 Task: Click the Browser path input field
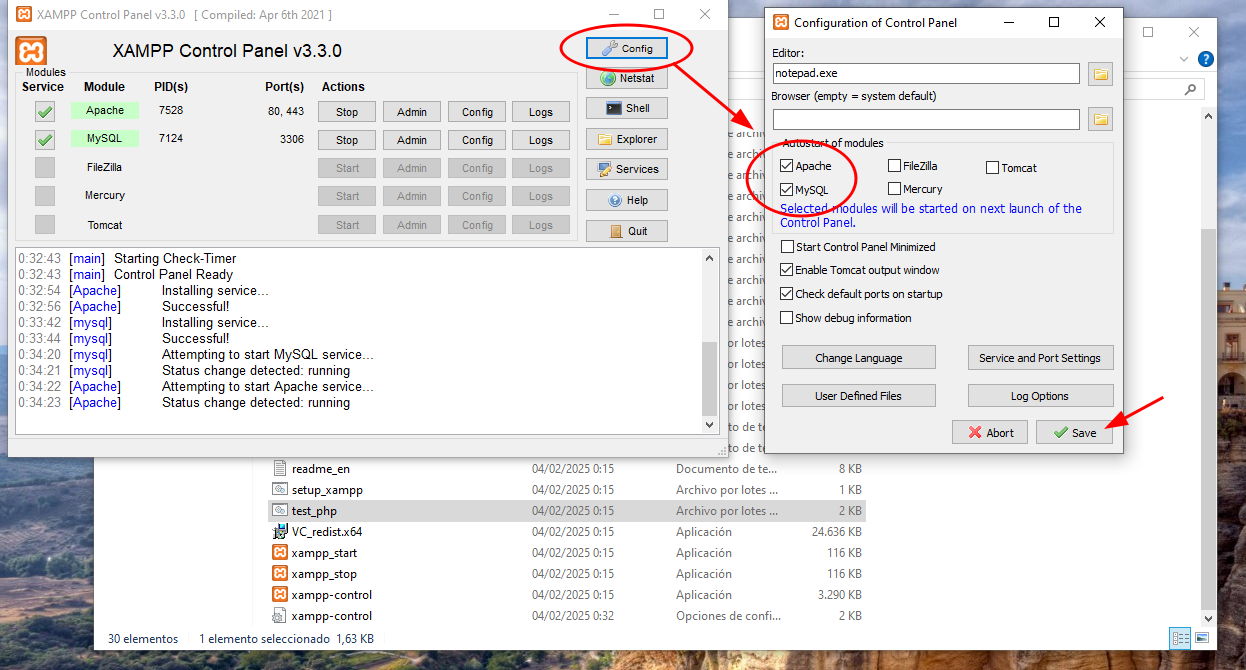pyautogui.click(x=925, y=120)
